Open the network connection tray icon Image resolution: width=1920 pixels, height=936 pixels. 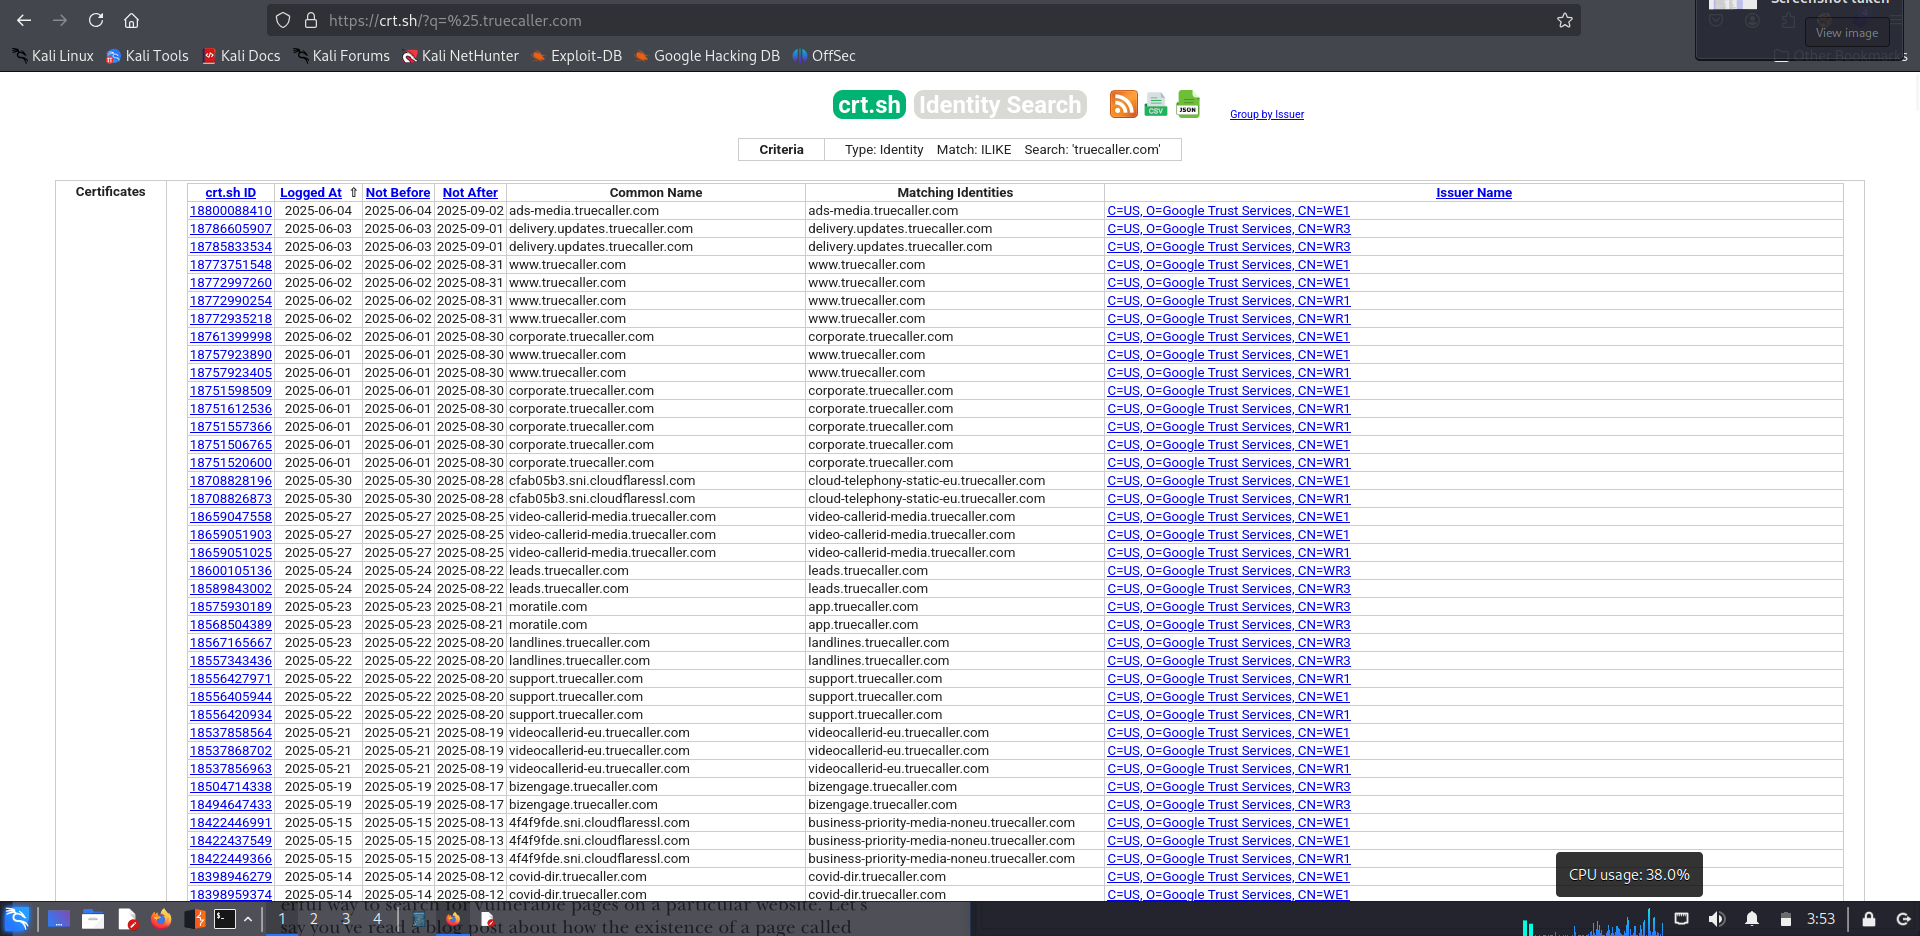[x=1682, y=919]
